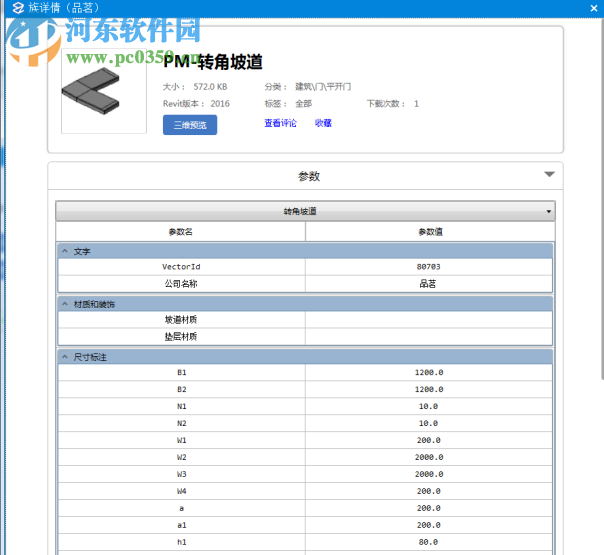
Task: Click the B2 value 1200.0
Action: pos(429,389)
